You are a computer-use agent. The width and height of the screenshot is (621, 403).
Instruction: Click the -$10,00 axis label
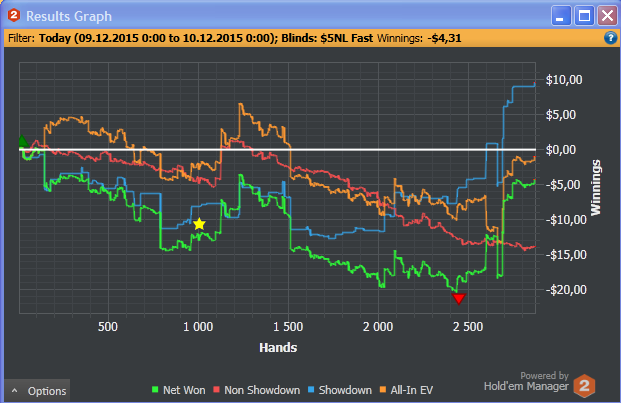tap(566, 220)
